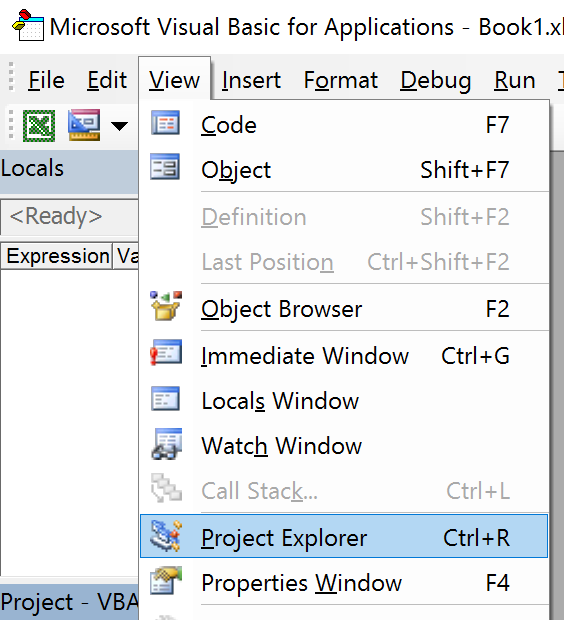Image resolution: width=564 pixels, height=620 pixels.
Task: Click the Project Explorer icon
Action: 166,536
